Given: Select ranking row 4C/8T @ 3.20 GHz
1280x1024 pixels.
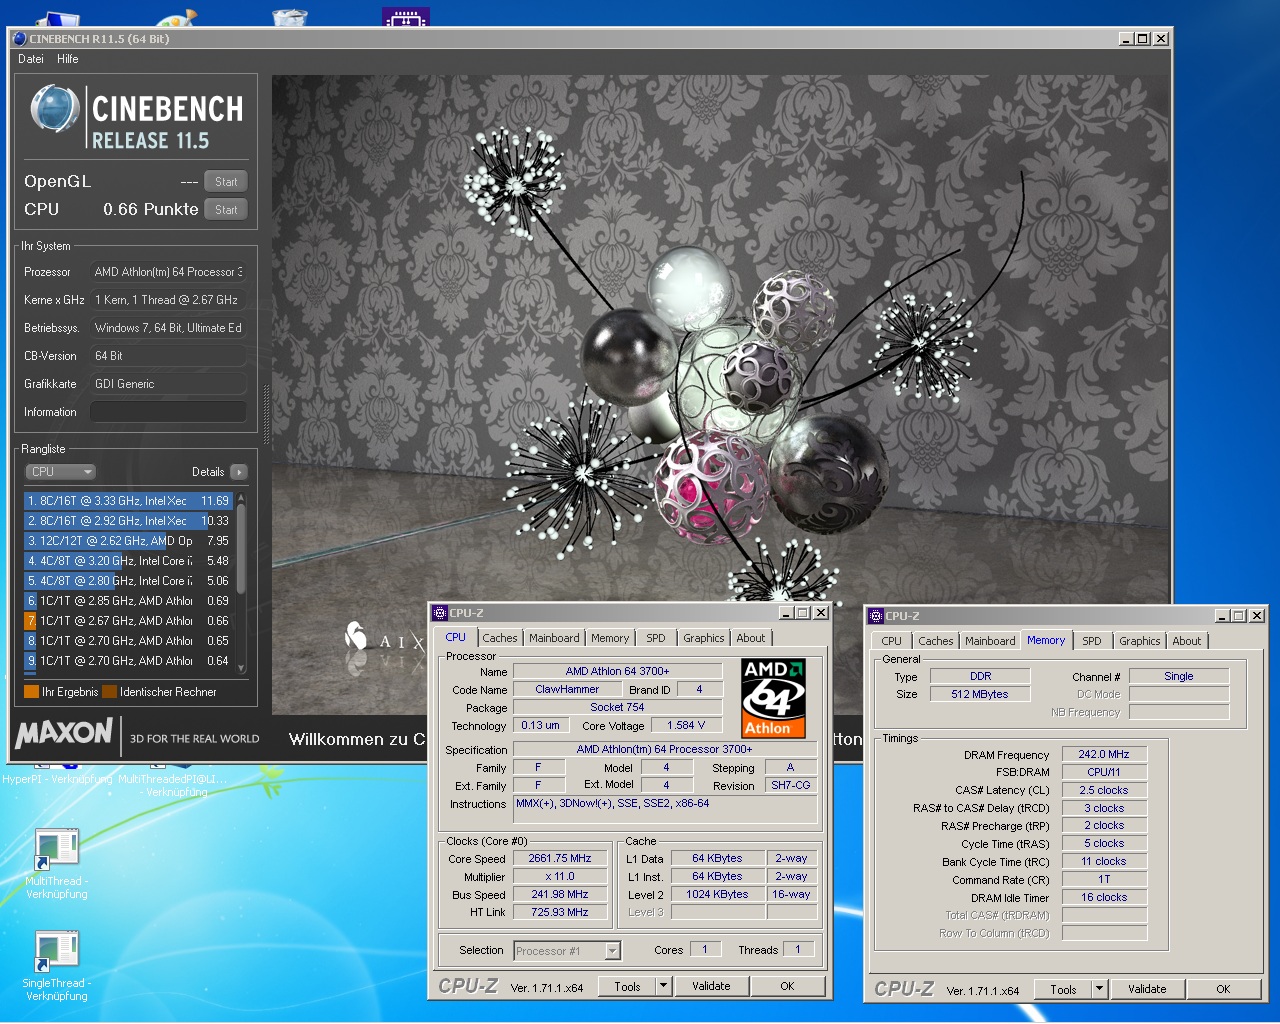Looking at the screenshot, I should point(128,561).
